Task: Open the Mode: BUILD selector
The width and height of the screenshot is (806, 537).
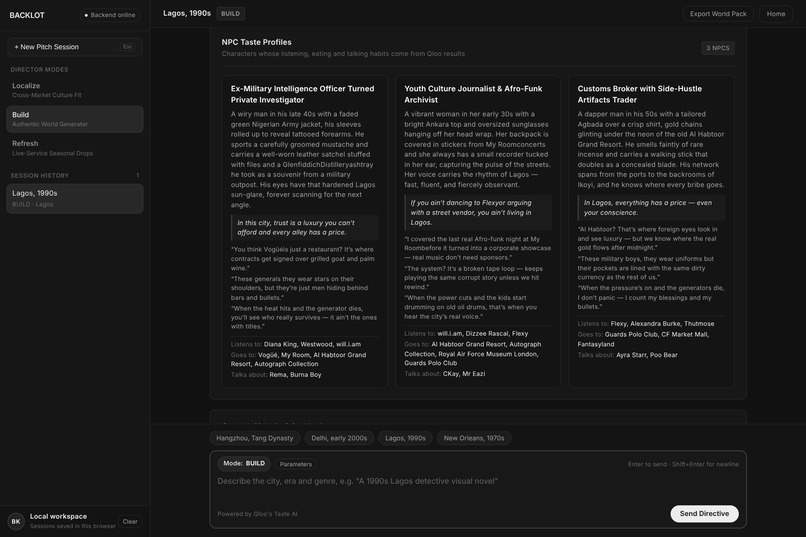Action: [x=244, y=464]
